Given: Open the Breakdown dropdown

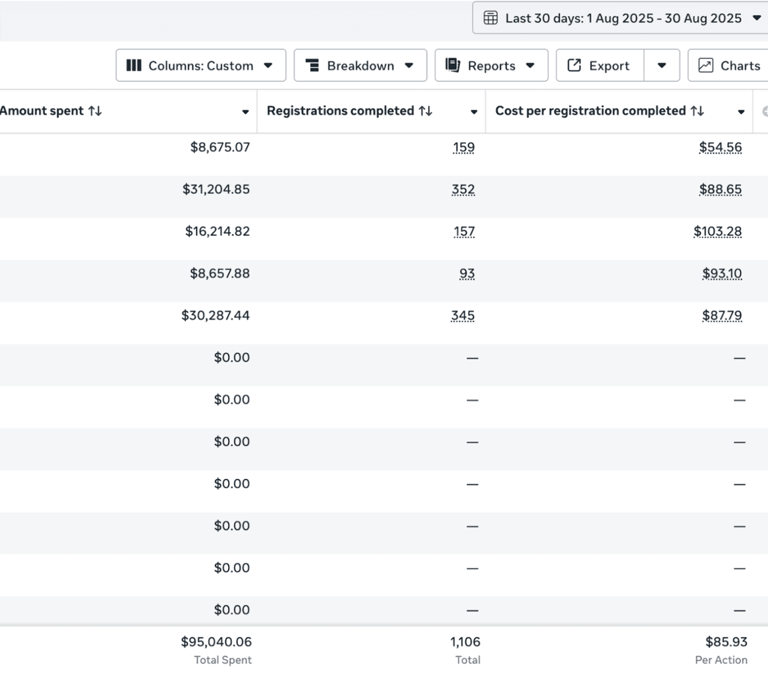Looking at the screenshot, I should [x=360, y=65].
